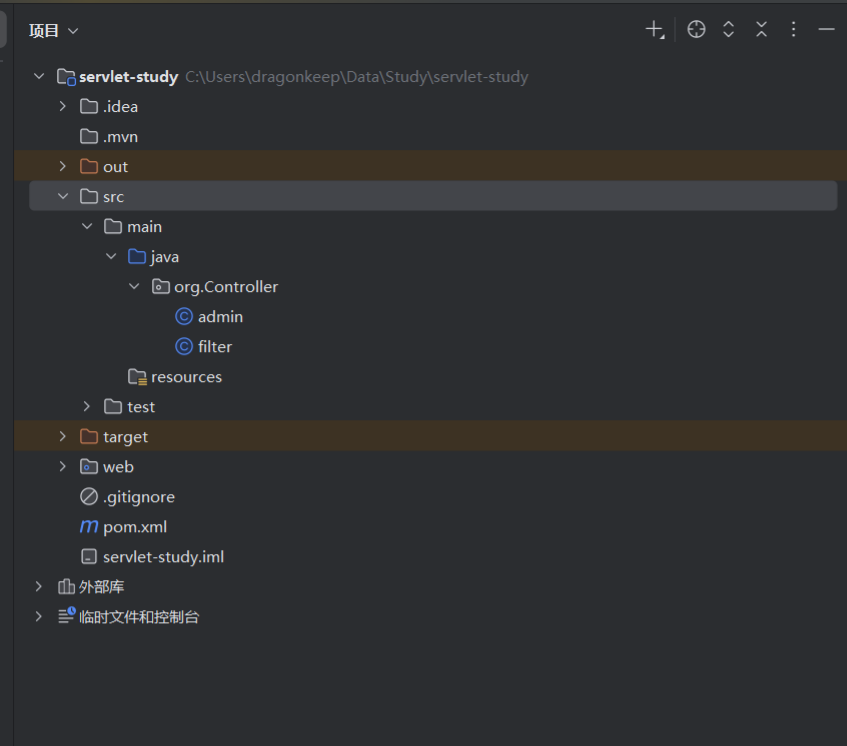Click the Collapse All icon in toolbar
Image resolution: width=847 pixels, height=746 pixels.
click(761, 30)
